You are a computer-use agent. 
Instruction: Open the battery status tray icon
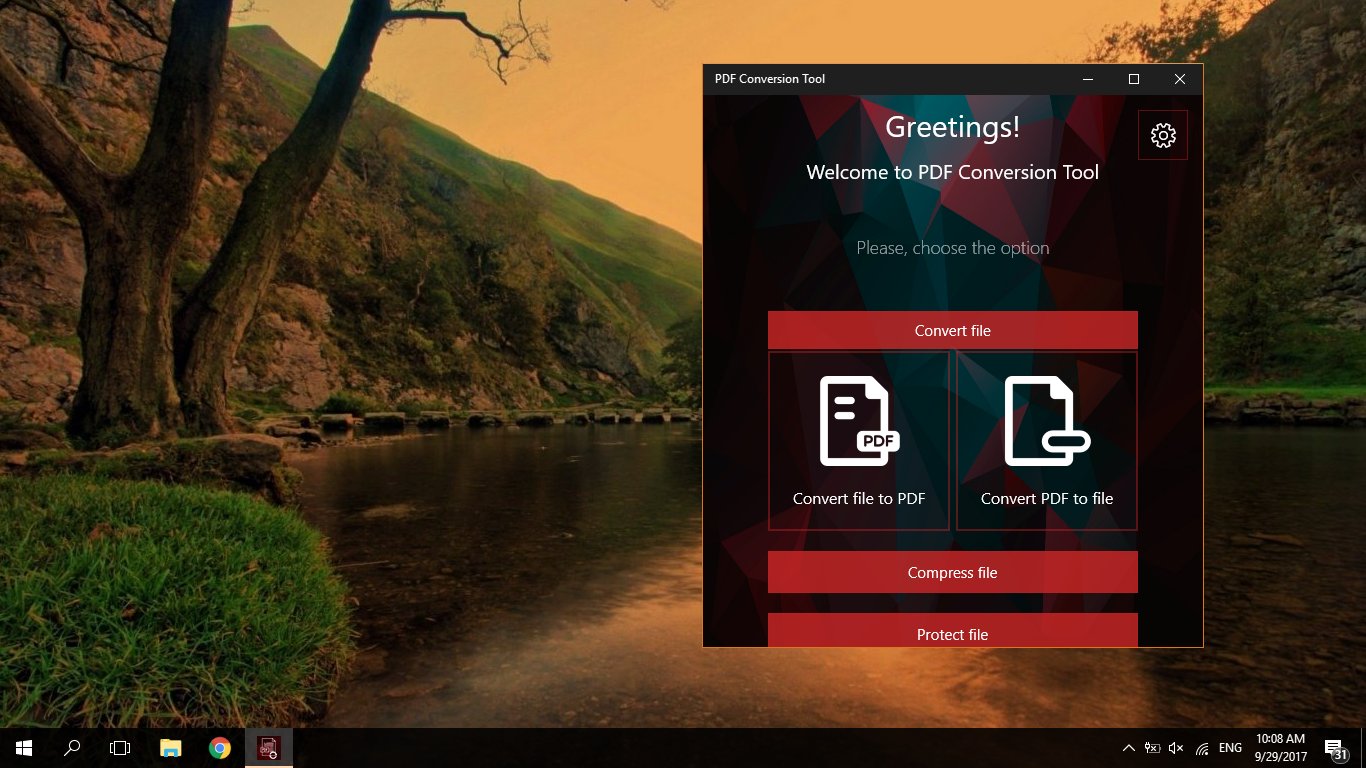click(x=1153, y=748)
